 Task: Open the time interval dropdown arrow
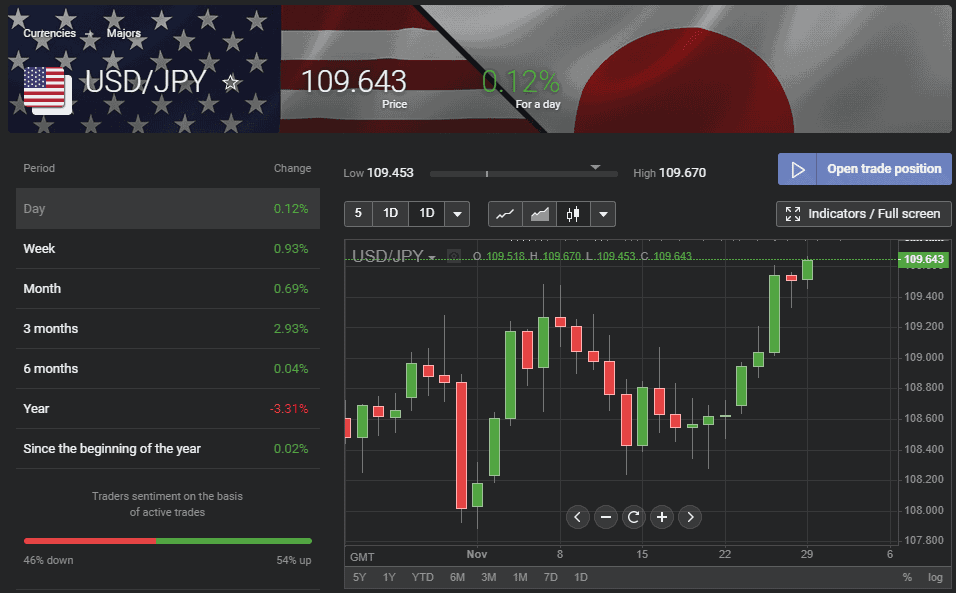457,214
